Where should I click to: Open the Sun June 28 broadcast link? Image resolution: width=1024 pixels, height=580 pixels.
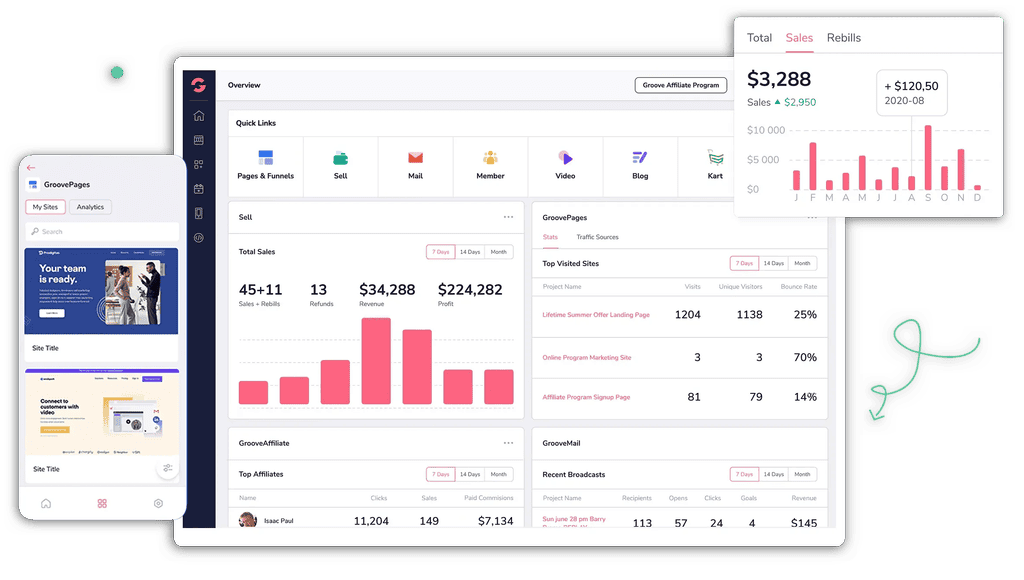(x=574, y=521)
